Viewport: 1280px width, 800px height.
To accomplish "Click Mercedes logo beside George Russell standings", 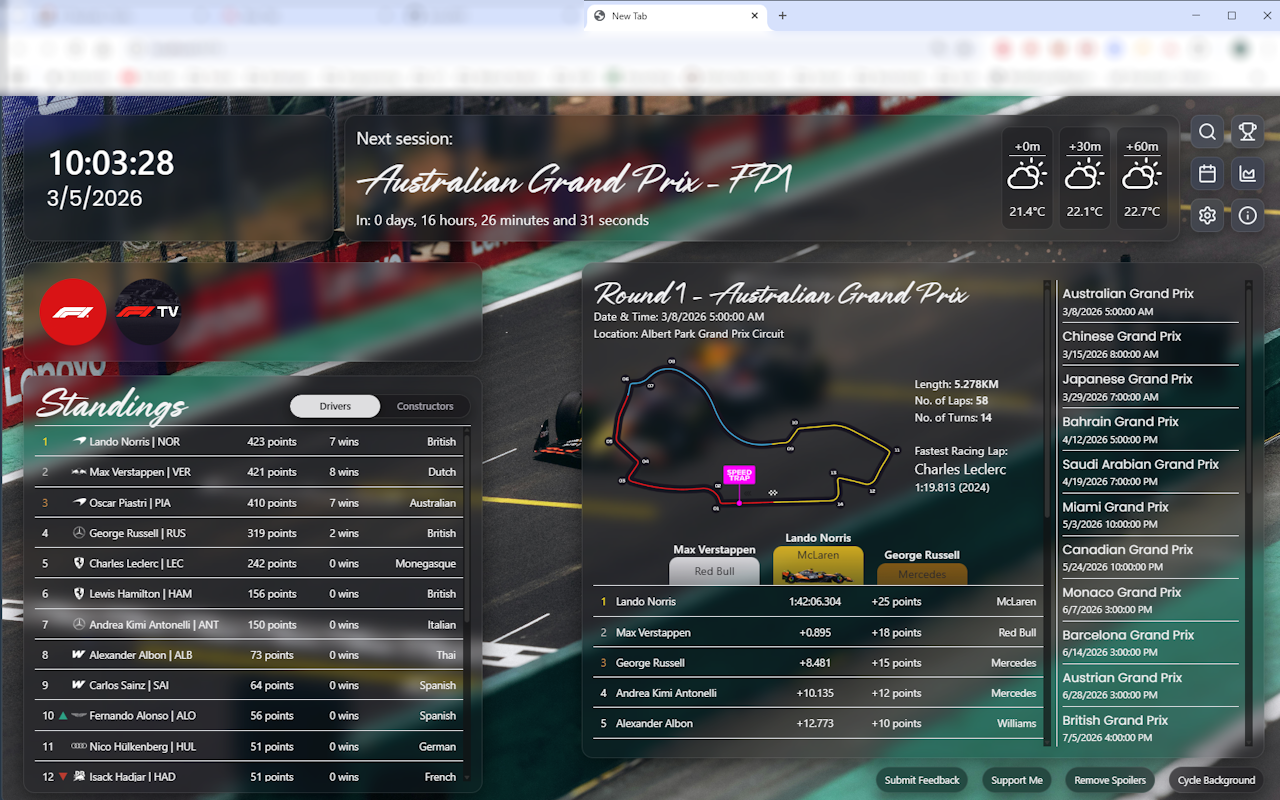I will (x=79, y=533).
